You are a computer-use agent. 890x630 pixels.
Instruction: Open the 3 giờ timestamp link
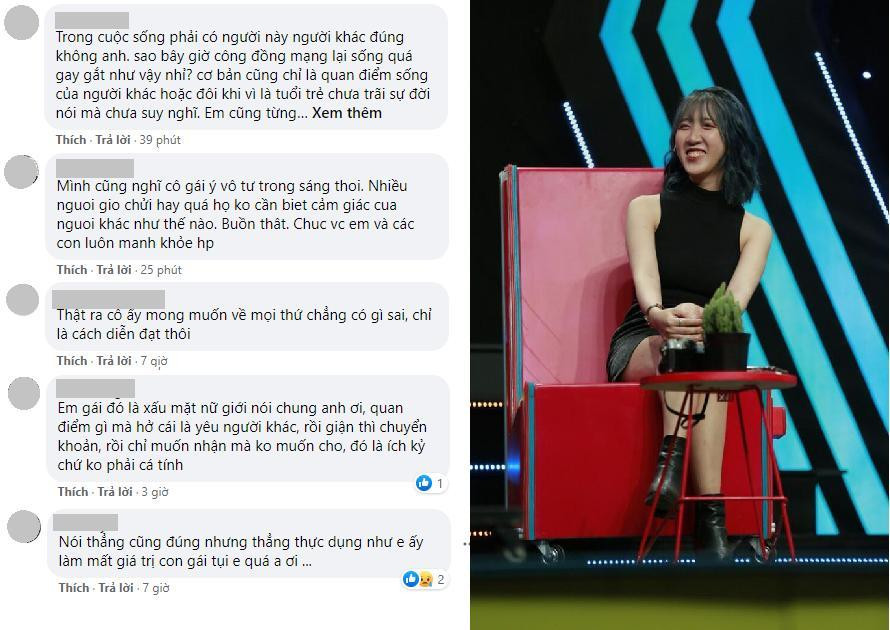(x=155, y=492)
